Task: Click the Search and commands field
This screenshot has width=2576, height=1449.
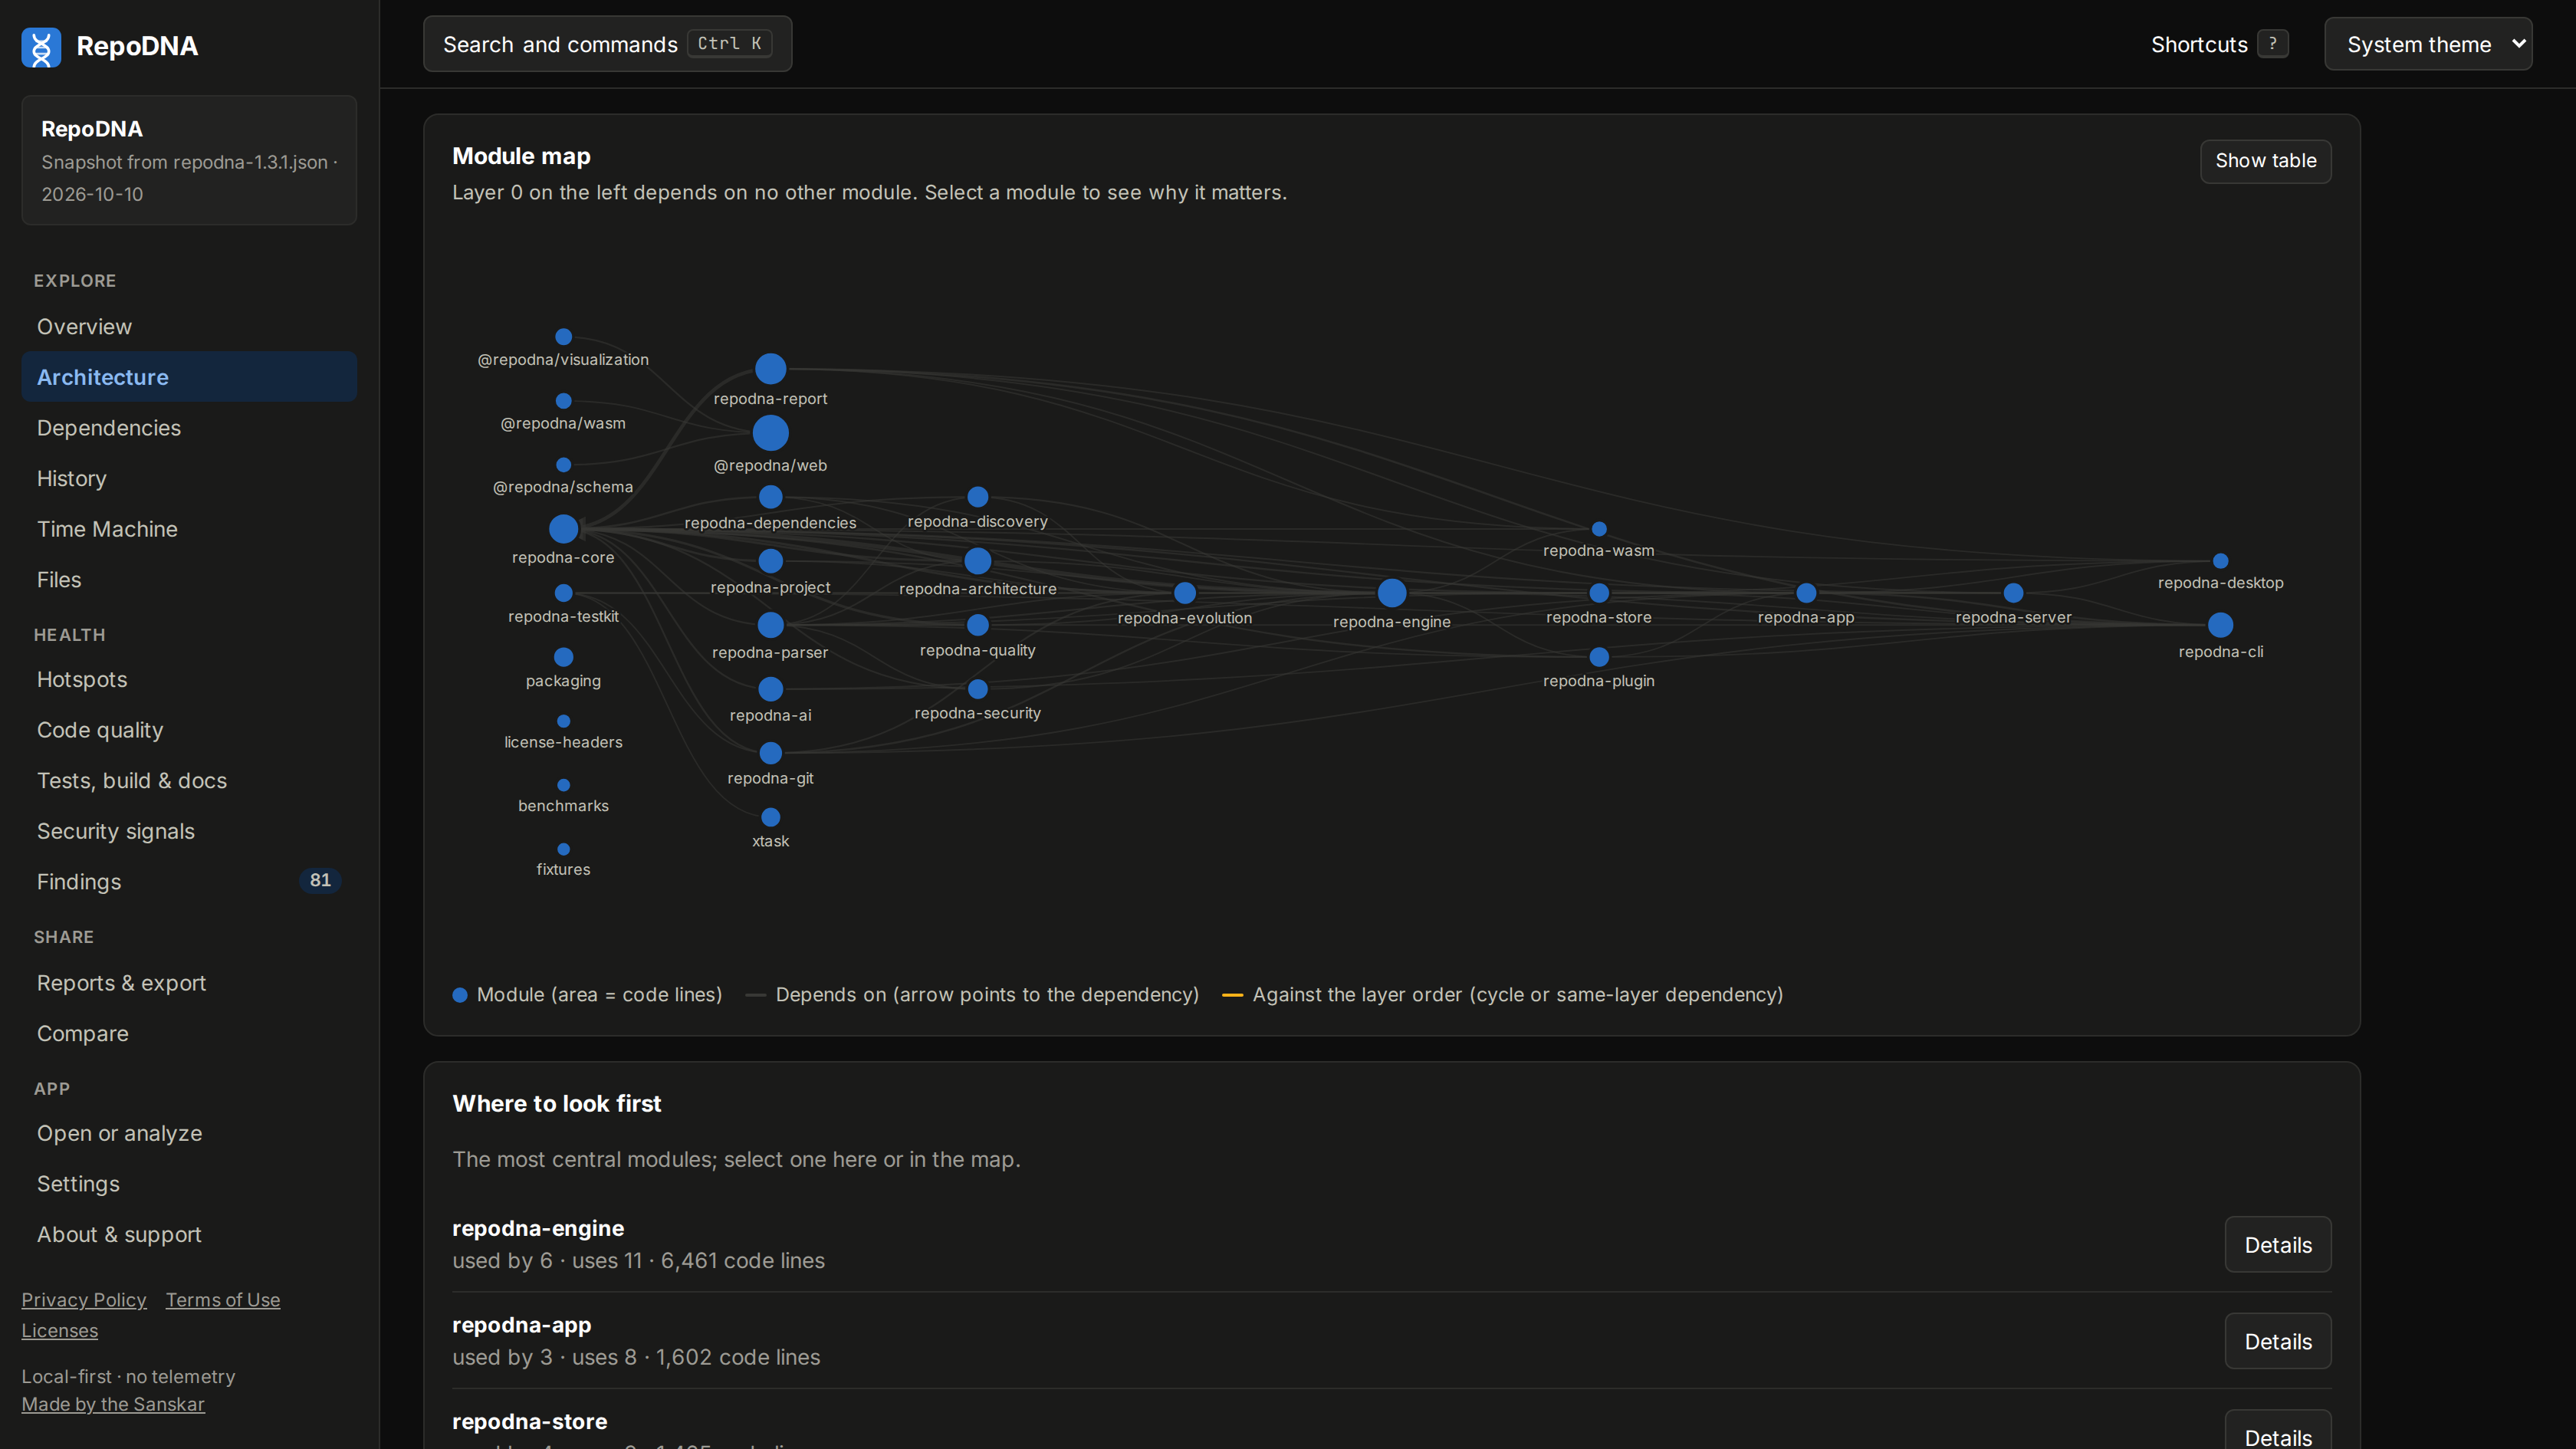Action: (x=607, y=44)
